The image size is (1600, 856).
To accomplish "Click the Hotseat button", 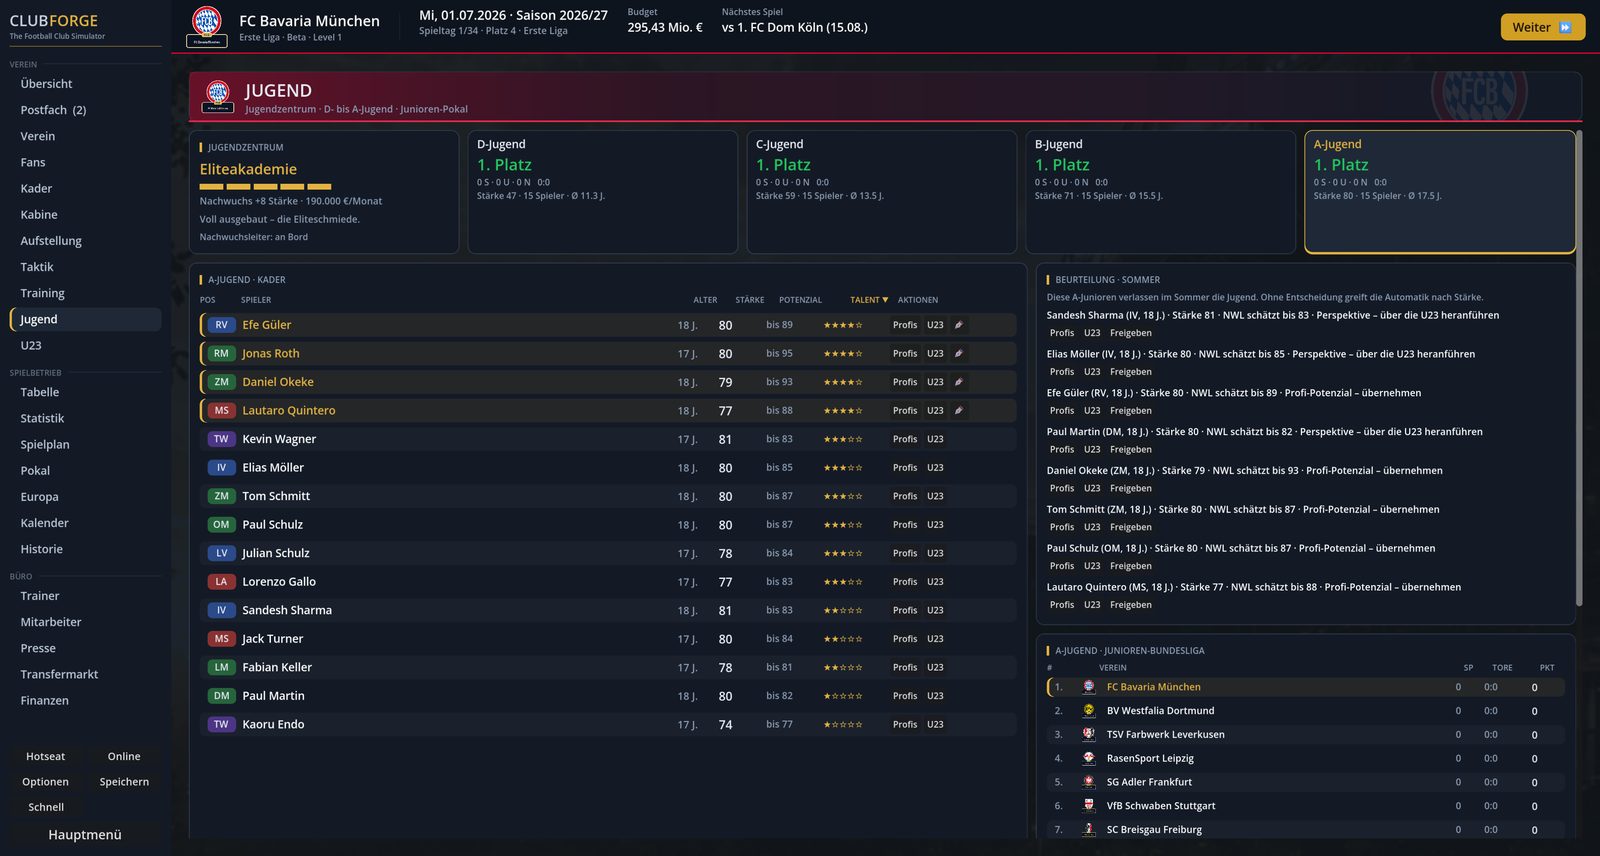I will [46, 757].
